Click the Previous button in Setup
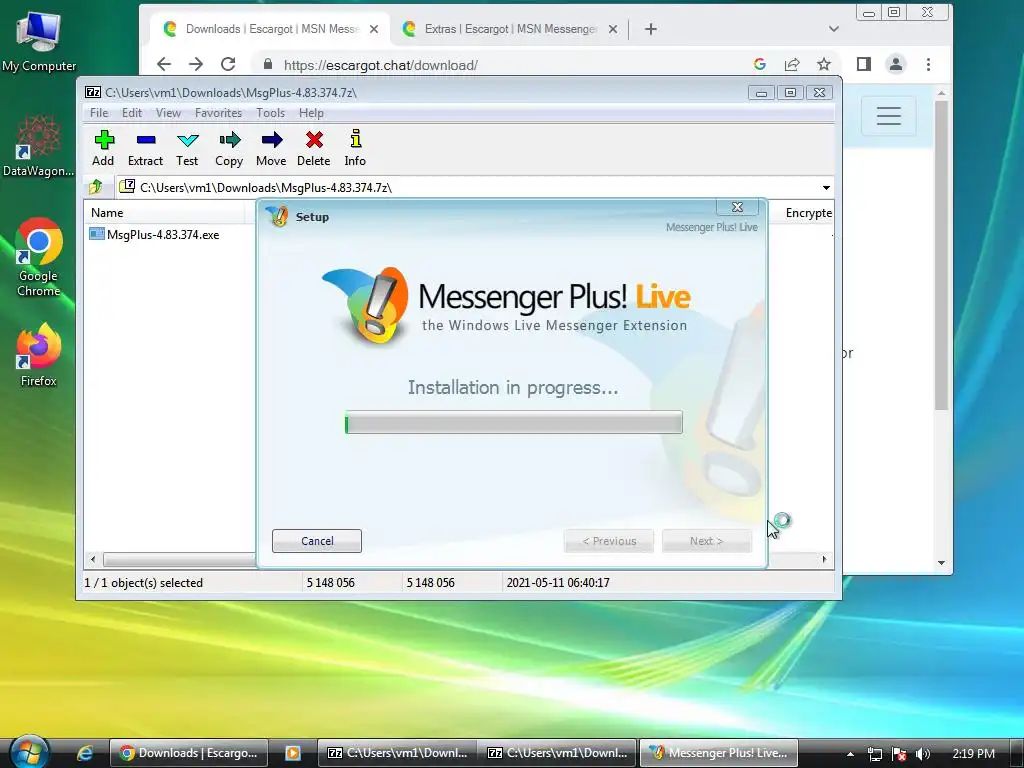 609,541
